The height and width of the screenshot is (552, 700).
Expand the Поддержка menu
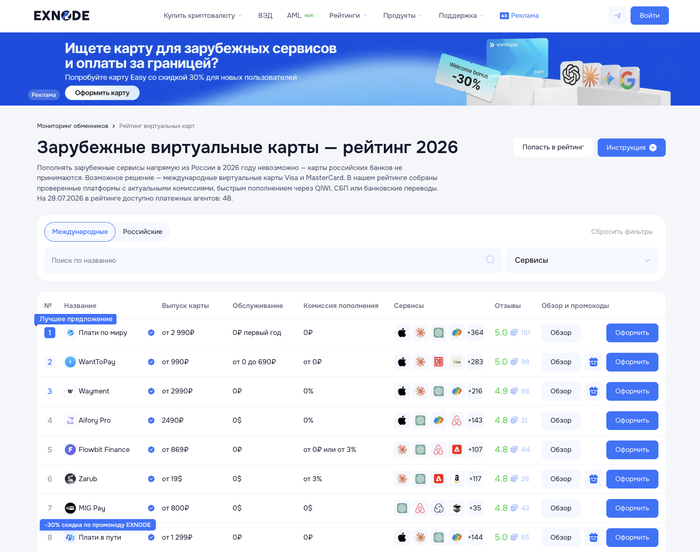tap(461, 16)
